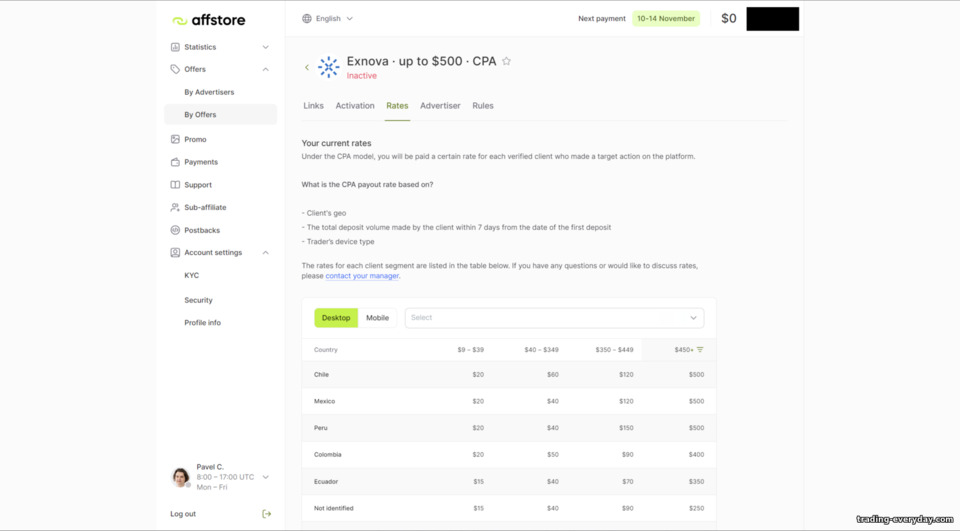Select the Rates tab
The width and height of the screenshot is (960, 531).
tap(397, 106)
